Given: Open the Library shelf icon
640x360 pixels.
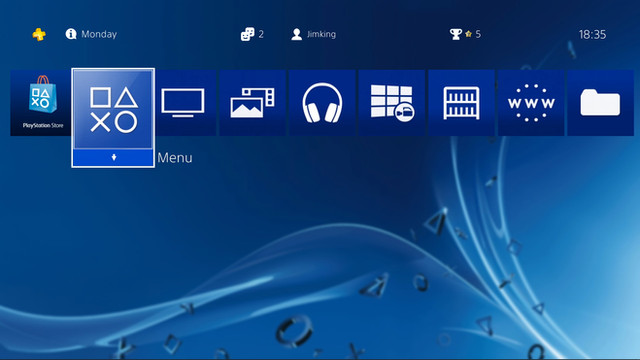Looking at the screenshot, I should (x=461, y=102).
